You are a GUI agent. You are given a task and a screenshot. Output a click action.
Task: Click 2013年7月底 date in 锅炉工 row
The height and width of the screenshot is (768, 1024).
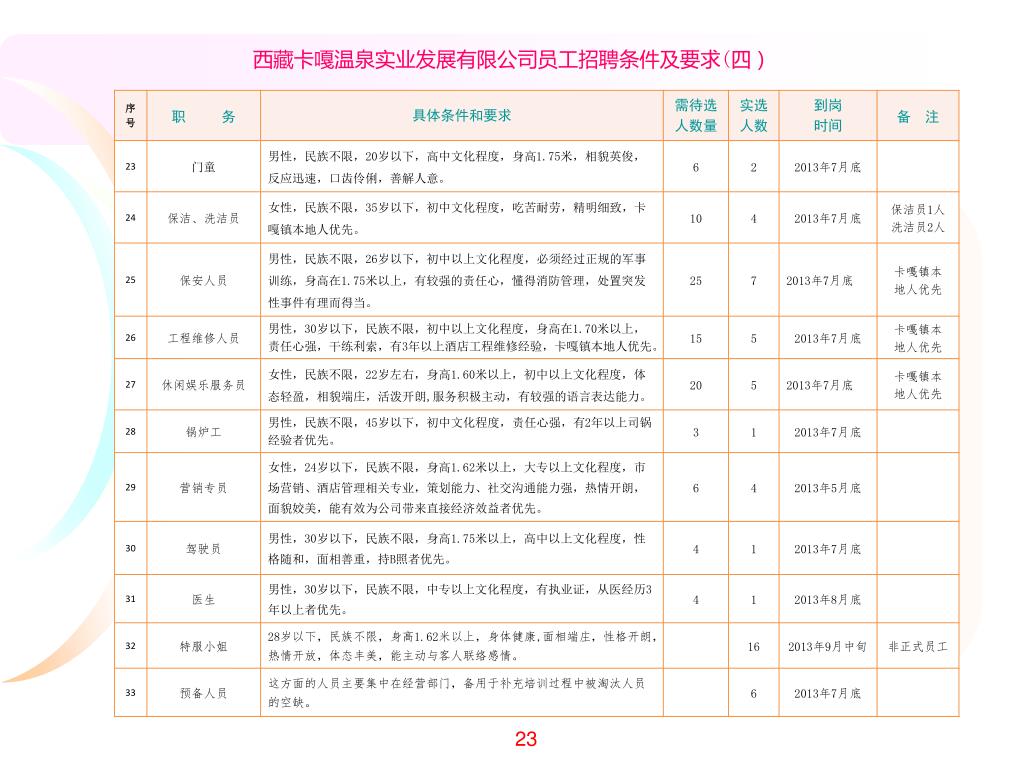coord(827,432)
